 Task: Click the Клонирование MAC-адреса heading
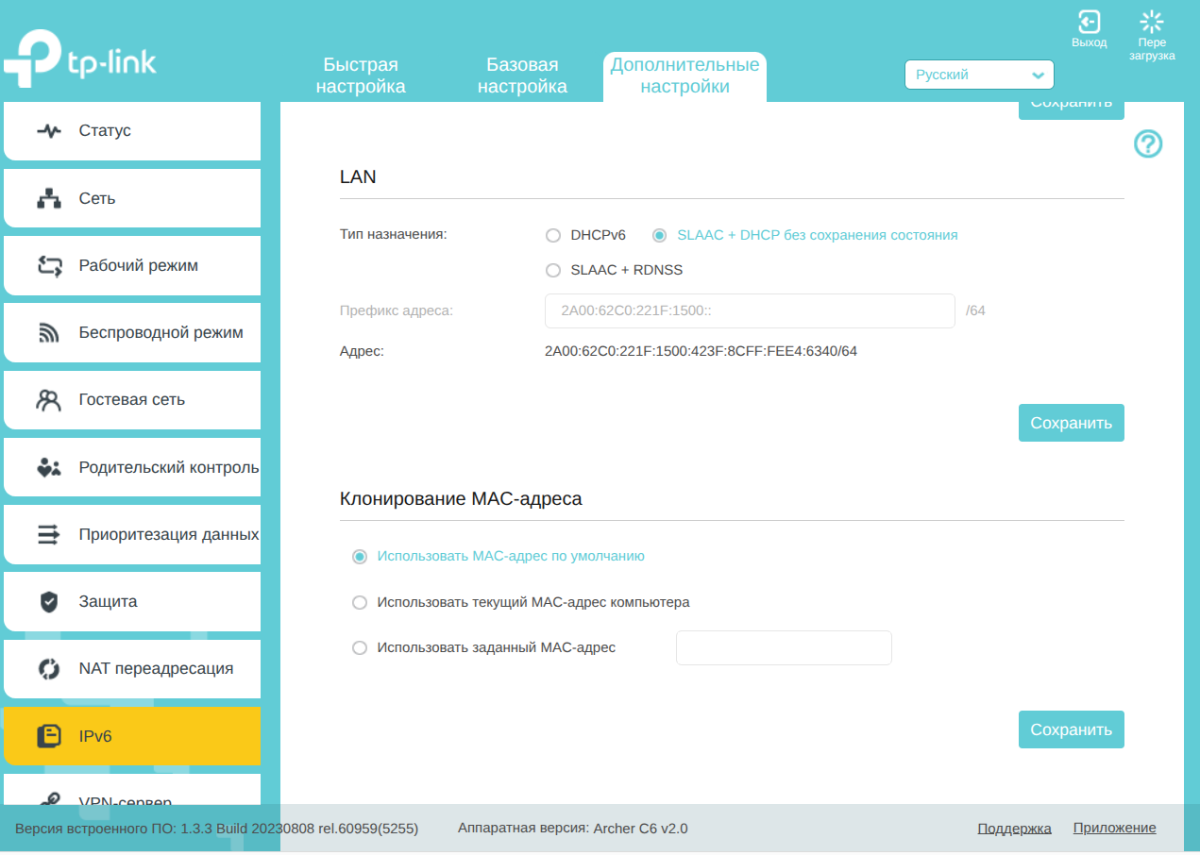point(461,498)
